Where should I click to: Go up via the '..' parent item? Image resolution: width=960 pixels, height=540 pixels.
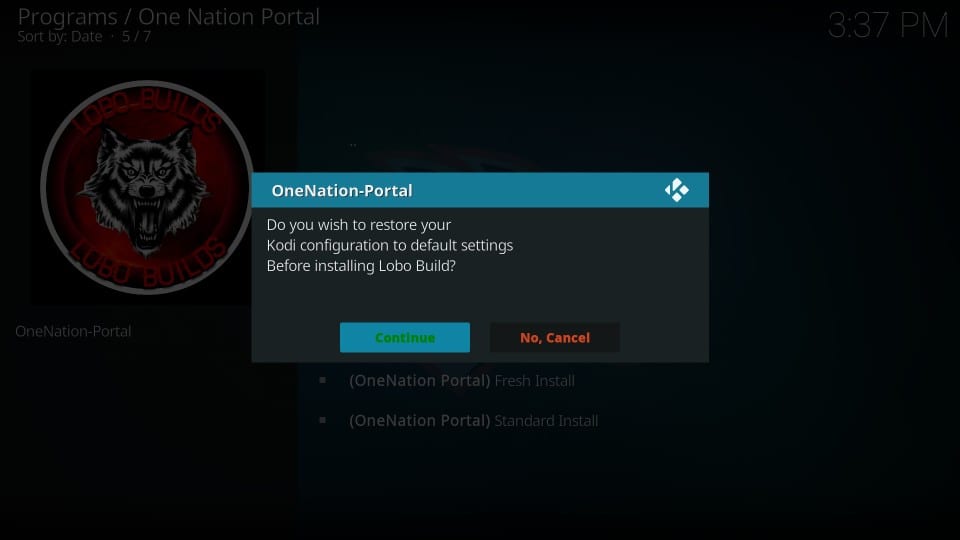[353, 145]
